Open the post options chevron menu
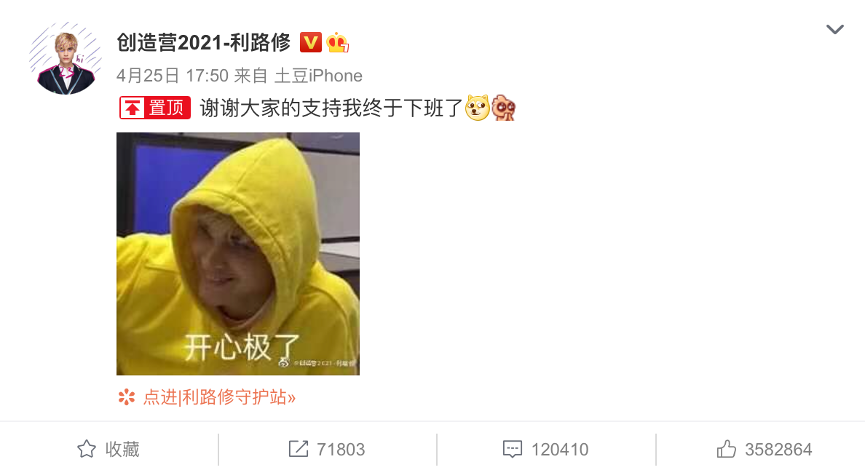This screenshot has width=866, height=470. 835,29
